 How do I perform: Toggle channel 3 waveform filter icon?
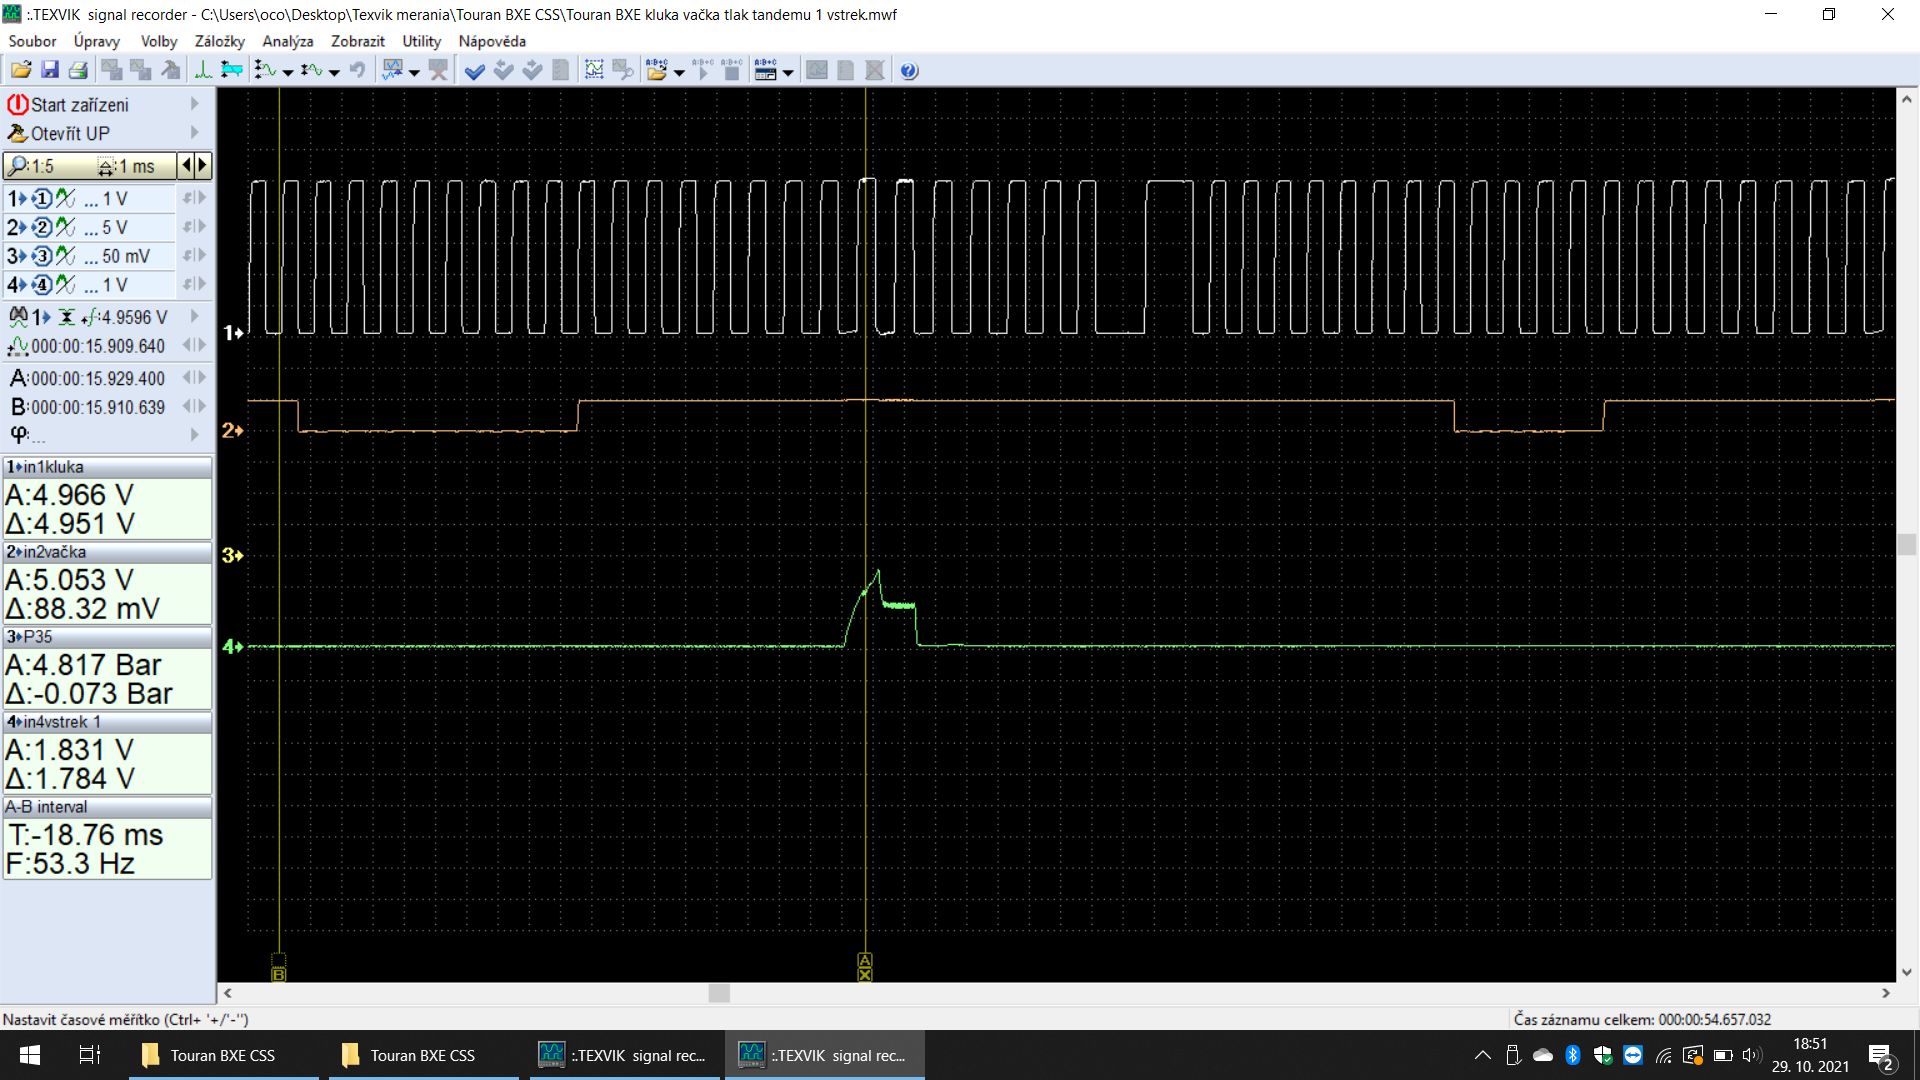click(x=66, y=256)
